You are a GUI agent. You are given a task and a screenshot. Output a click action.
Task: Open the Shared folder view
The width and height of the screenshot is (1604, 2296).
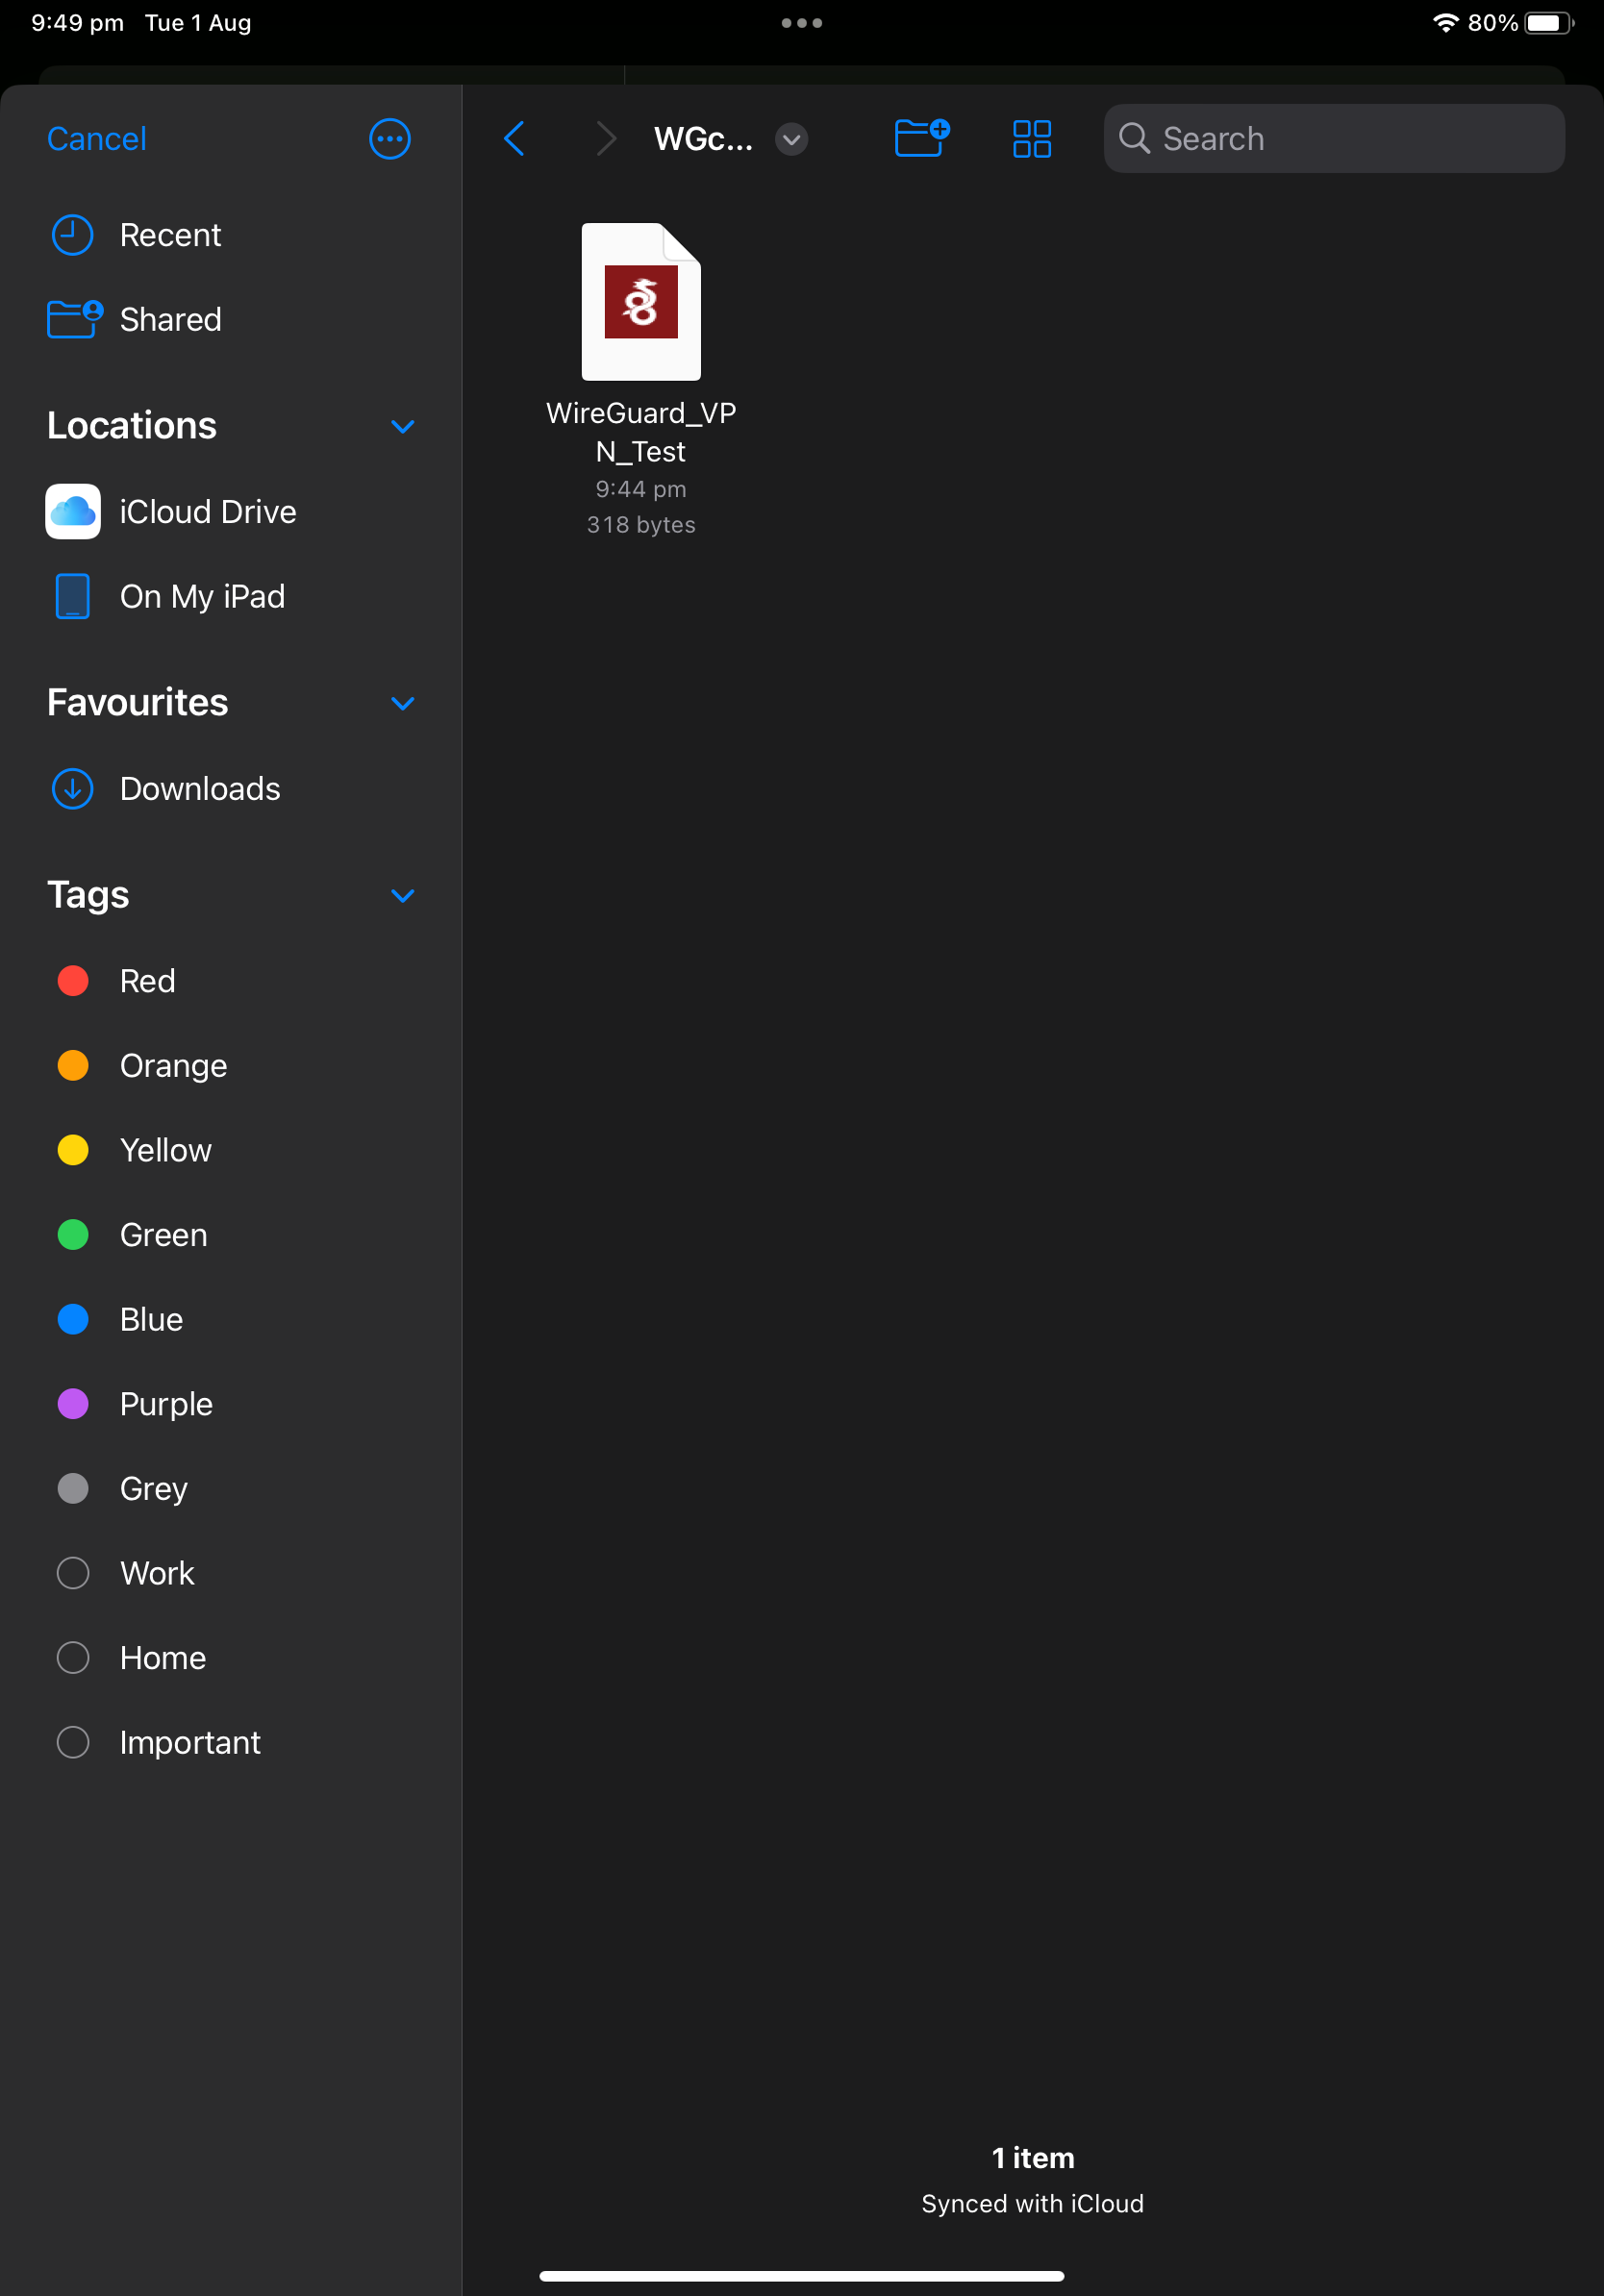point(170,319)
